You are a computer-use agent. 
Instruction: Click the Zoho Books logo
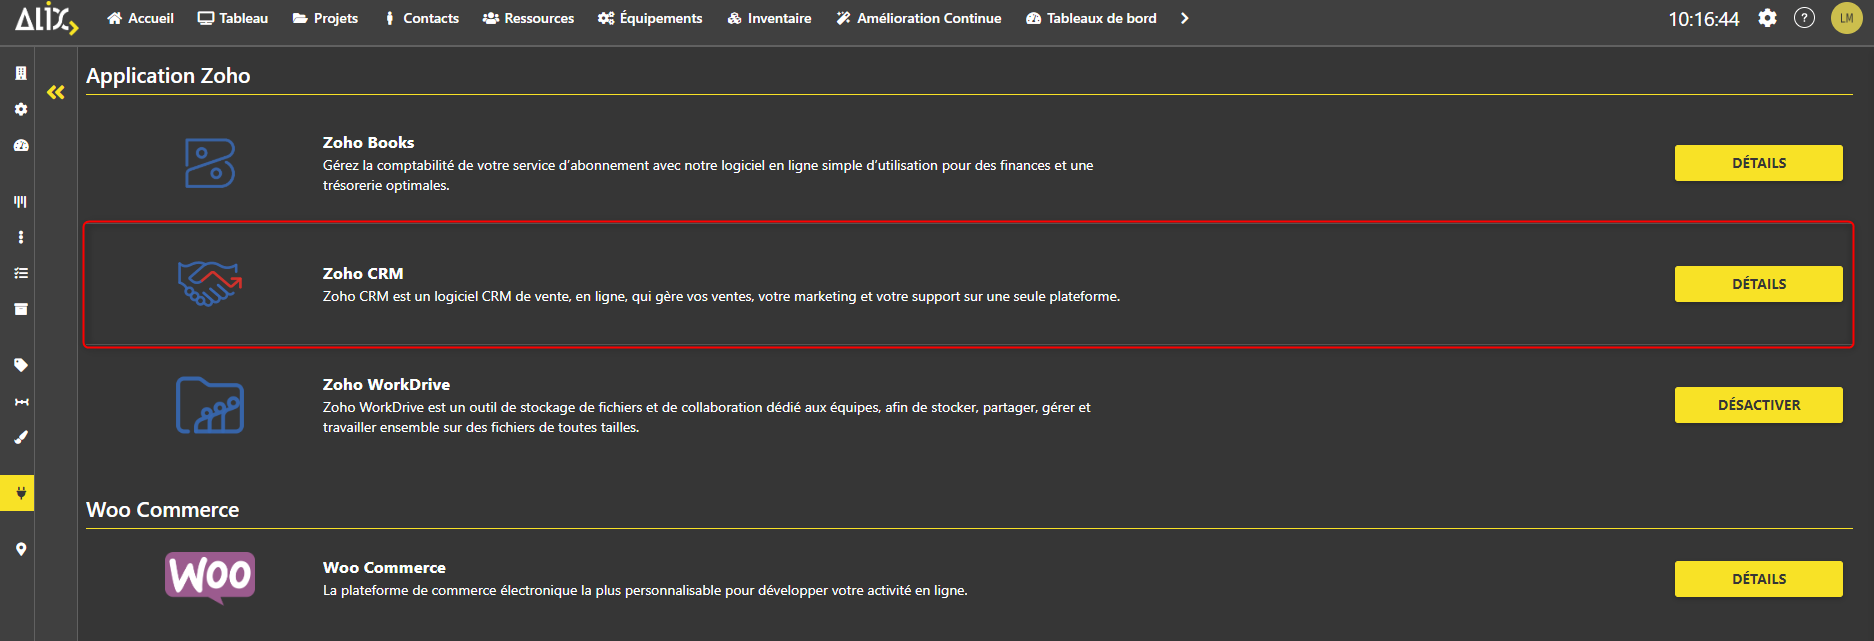210,163
